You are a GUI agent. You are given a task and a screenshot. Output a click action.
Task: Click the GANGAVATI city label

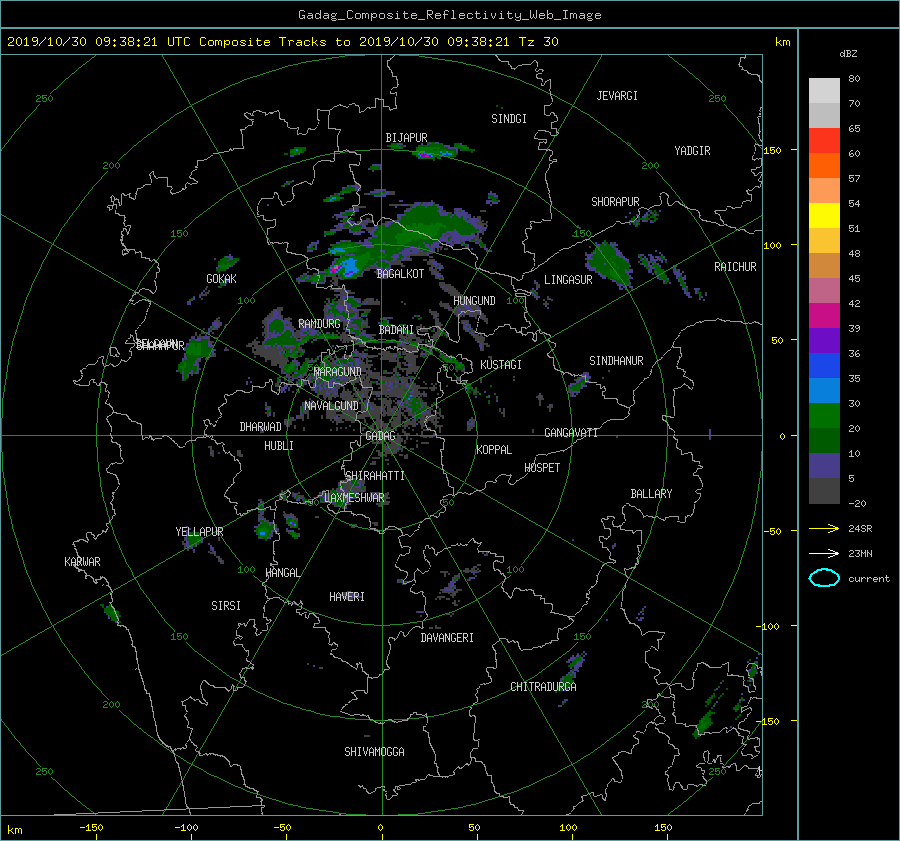coord(571,432)
